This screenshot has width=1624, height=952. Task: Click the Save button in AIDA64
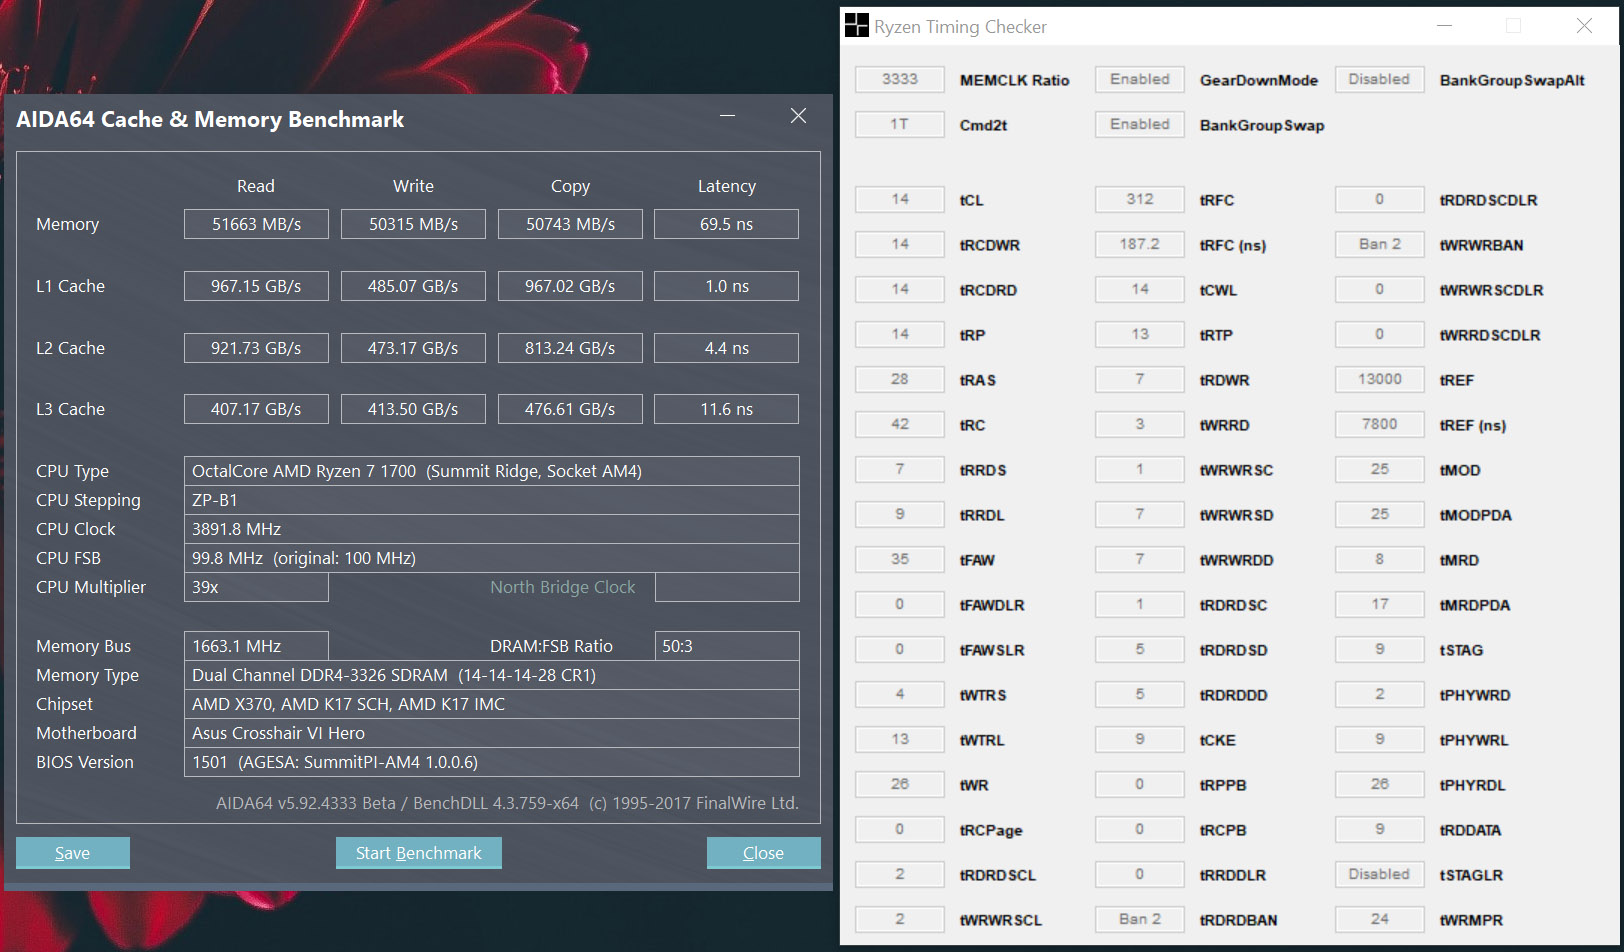73,853
